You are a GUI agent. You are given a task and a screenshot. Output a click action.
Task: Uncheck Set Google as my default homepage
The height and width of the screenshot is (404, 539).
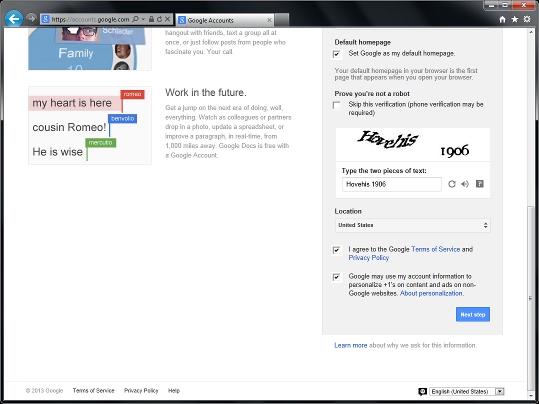tap(337, 54)
